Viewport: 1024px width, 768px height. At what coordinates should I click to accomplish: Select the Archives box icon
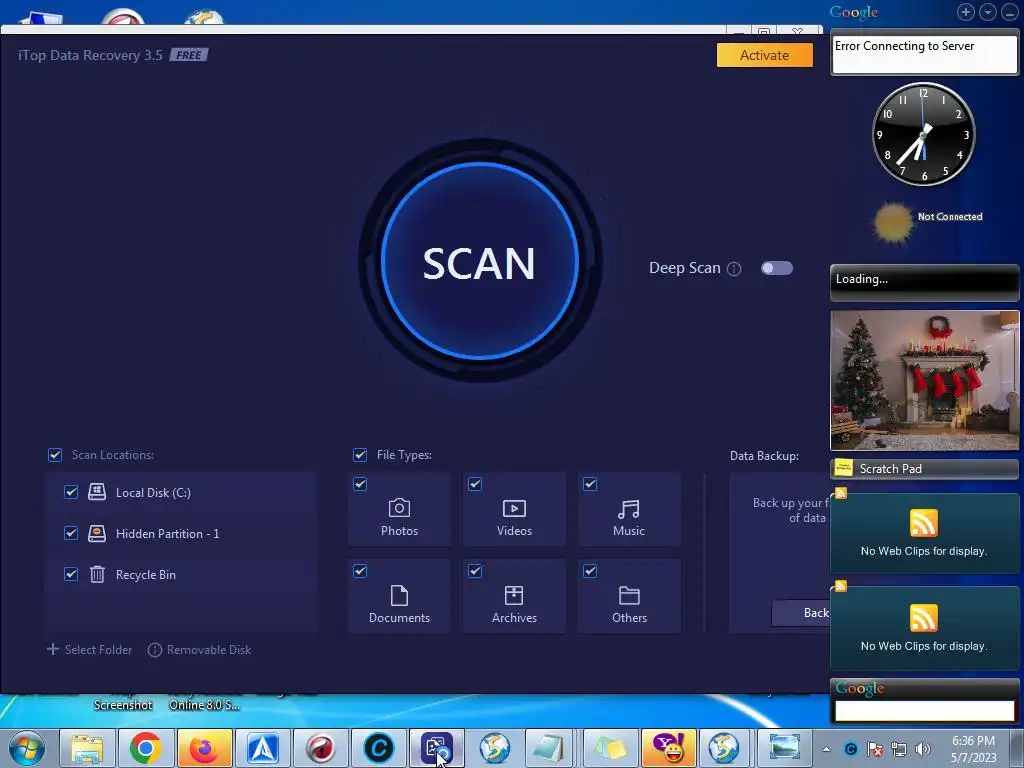514,595
